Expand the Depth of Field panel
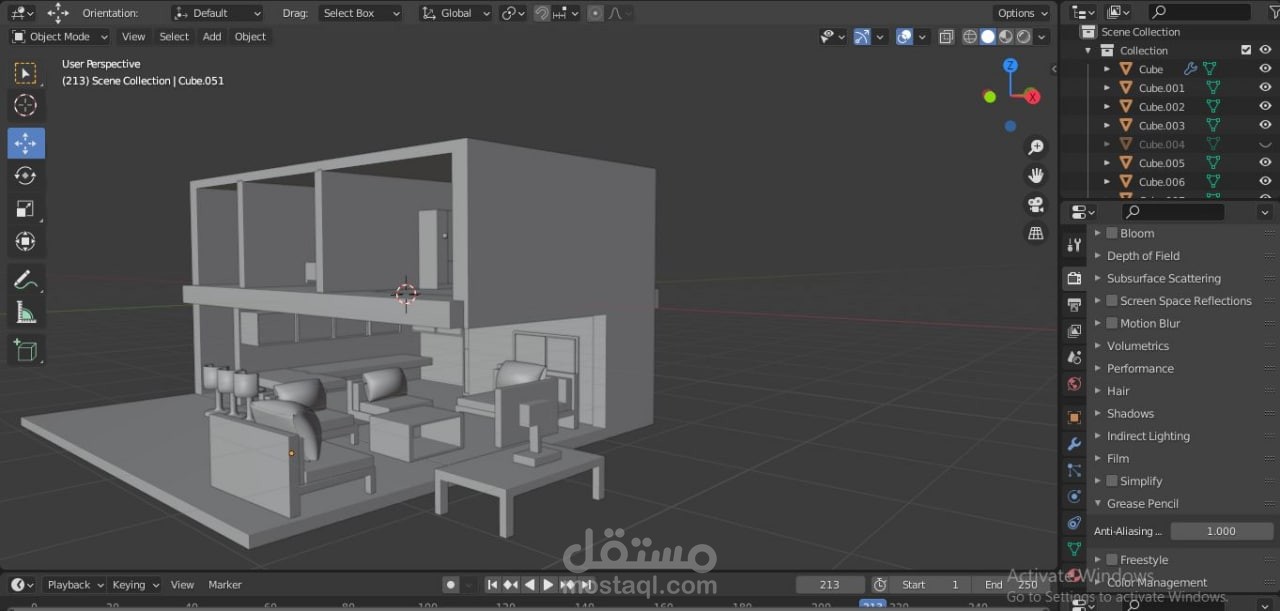The image size is (1280, 611). [x=1142, y=256]
